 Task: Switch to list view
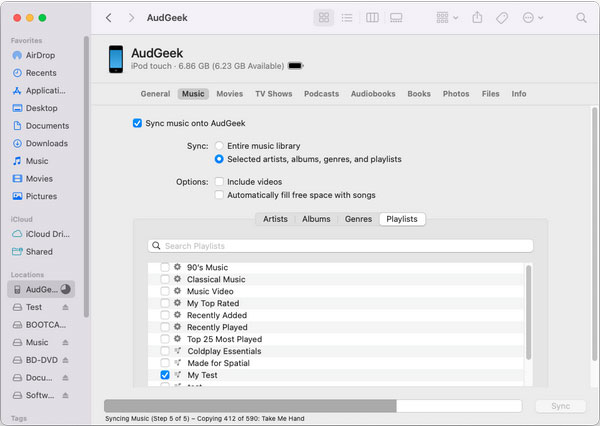347,18
